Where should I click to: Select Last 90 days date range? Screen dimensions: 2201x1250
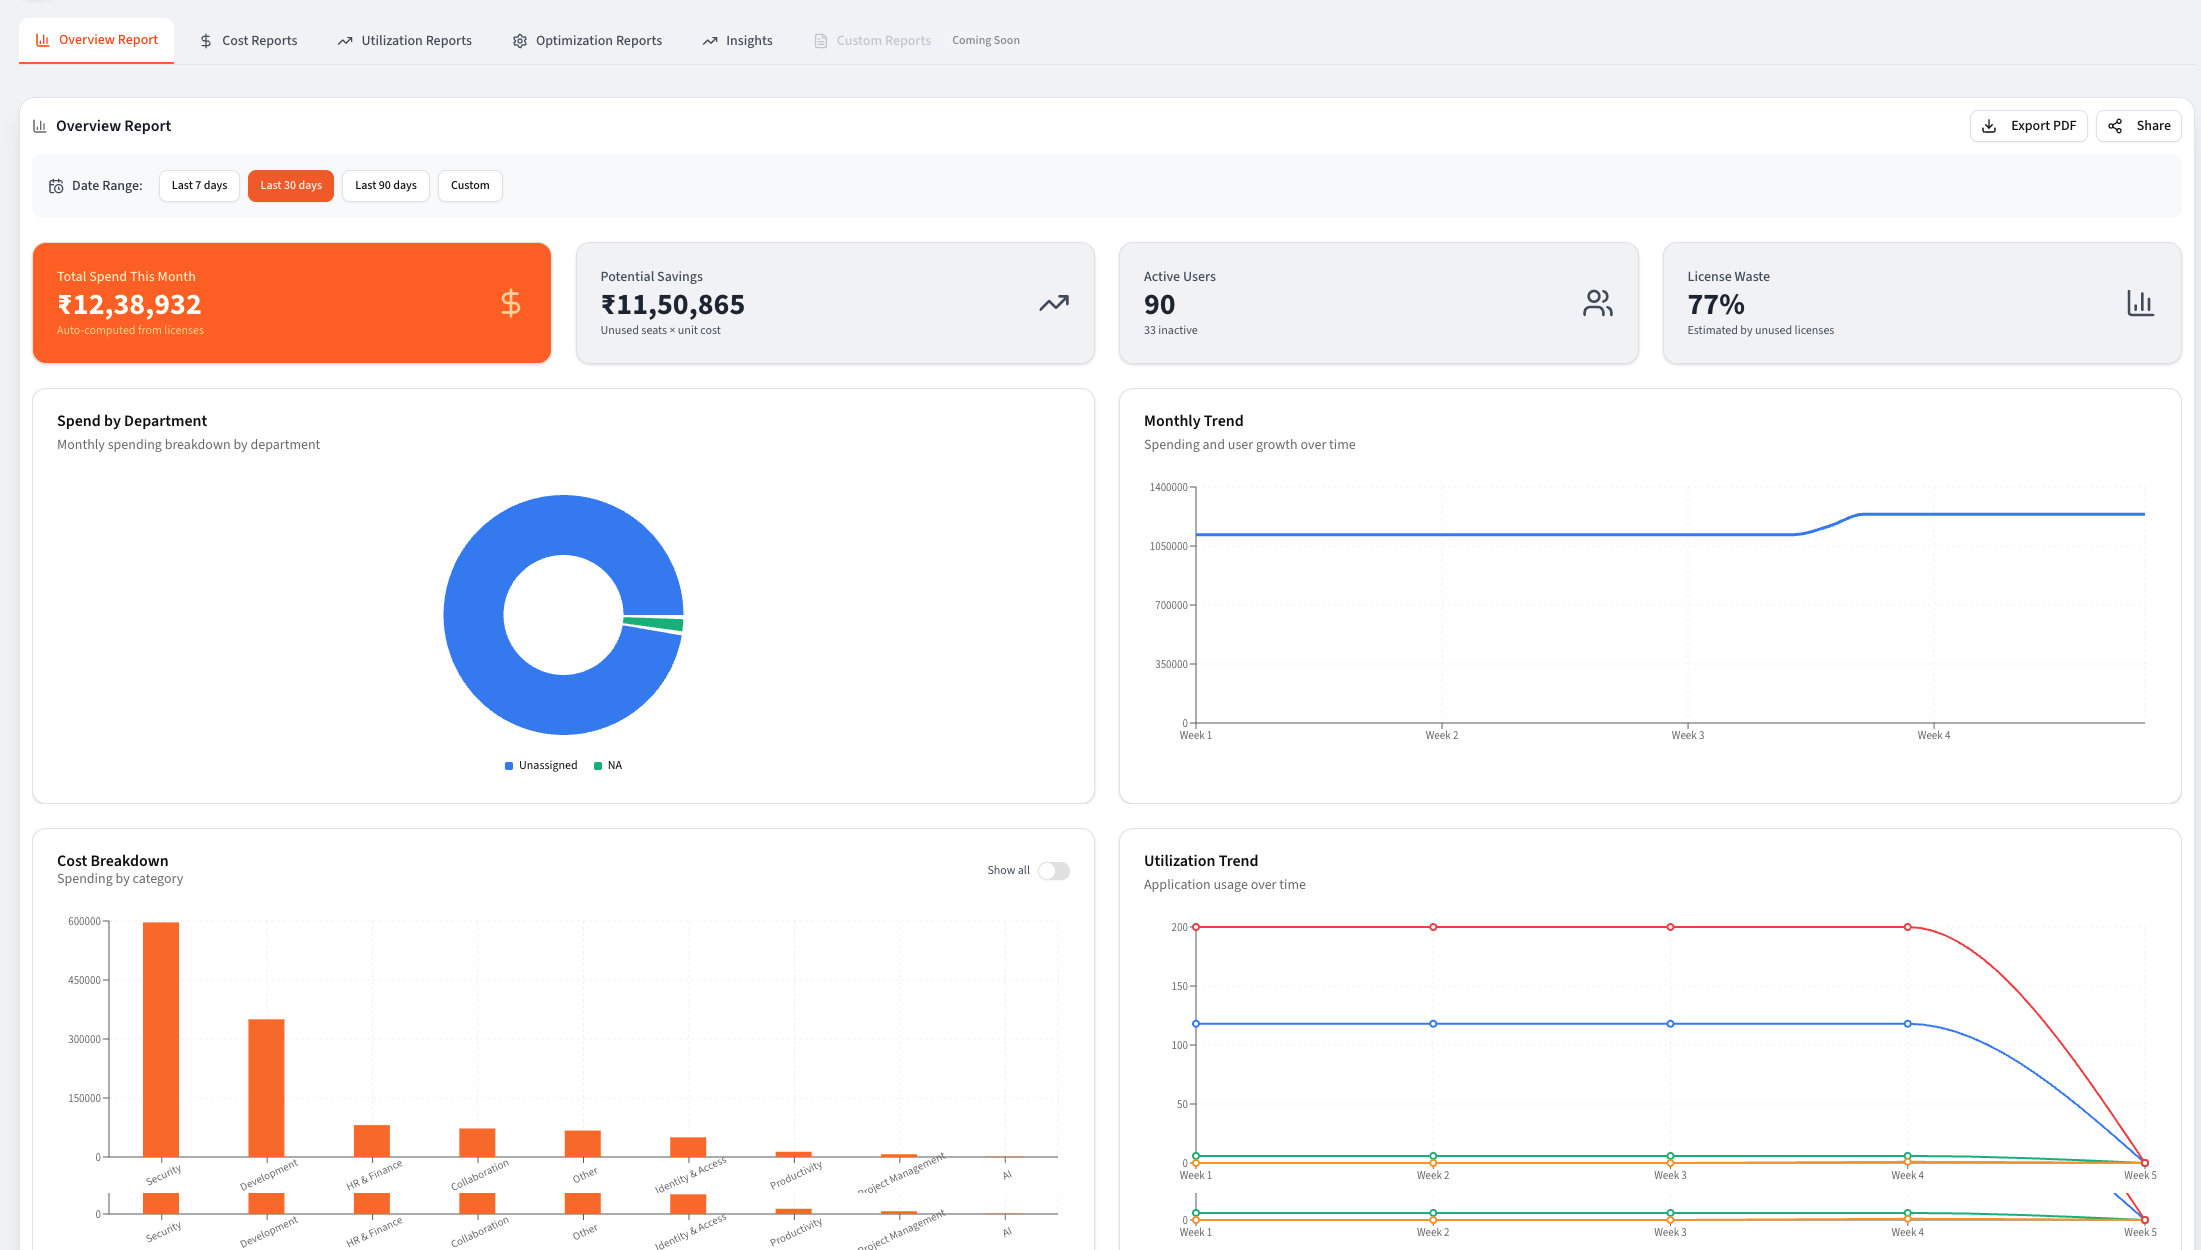coord(385,186)
